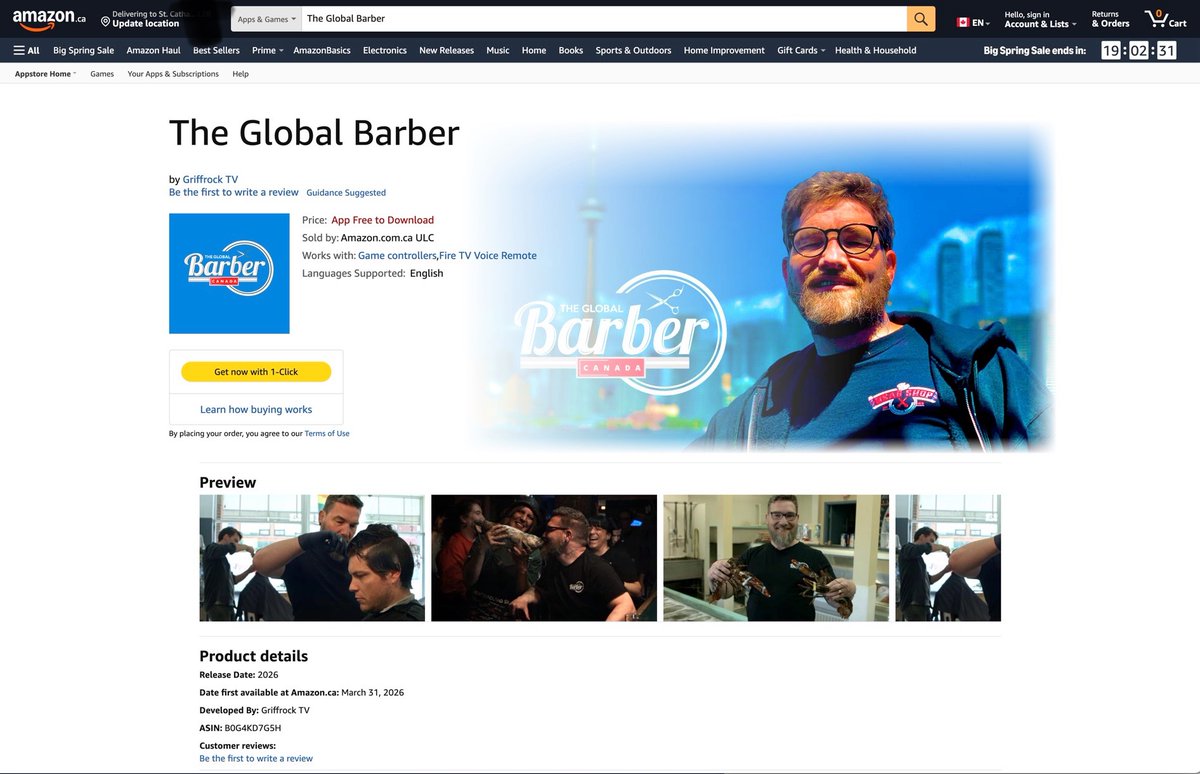
Task: Click the bottom write a review link
Action: [256, 758]
